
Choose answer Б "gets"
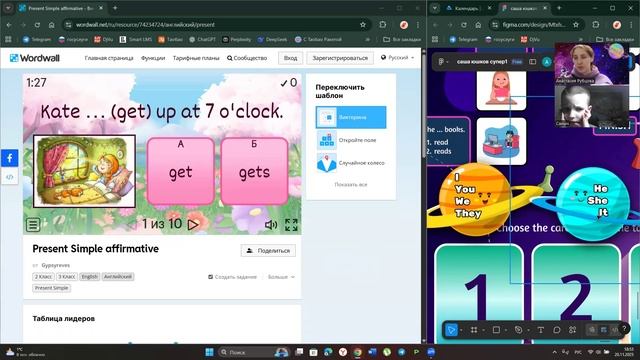click(x=254, y=171)
